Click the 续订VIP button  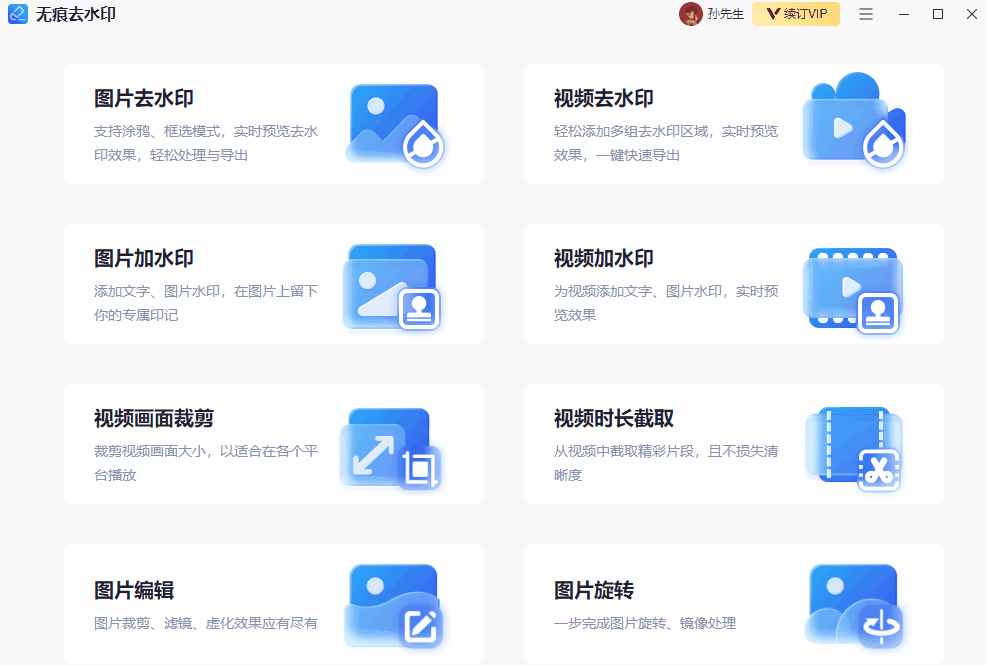796,14
